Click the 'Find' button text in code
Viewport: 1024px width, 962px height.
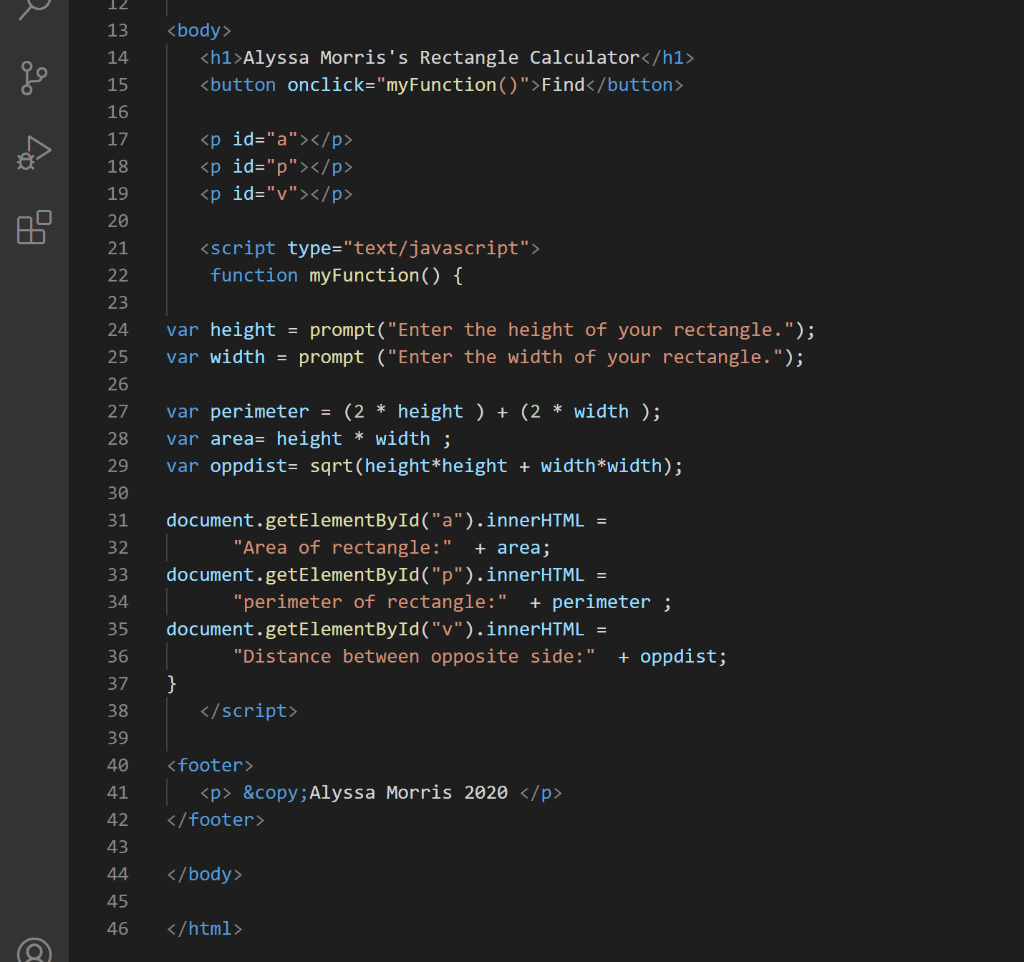click(x=563, y=85)
